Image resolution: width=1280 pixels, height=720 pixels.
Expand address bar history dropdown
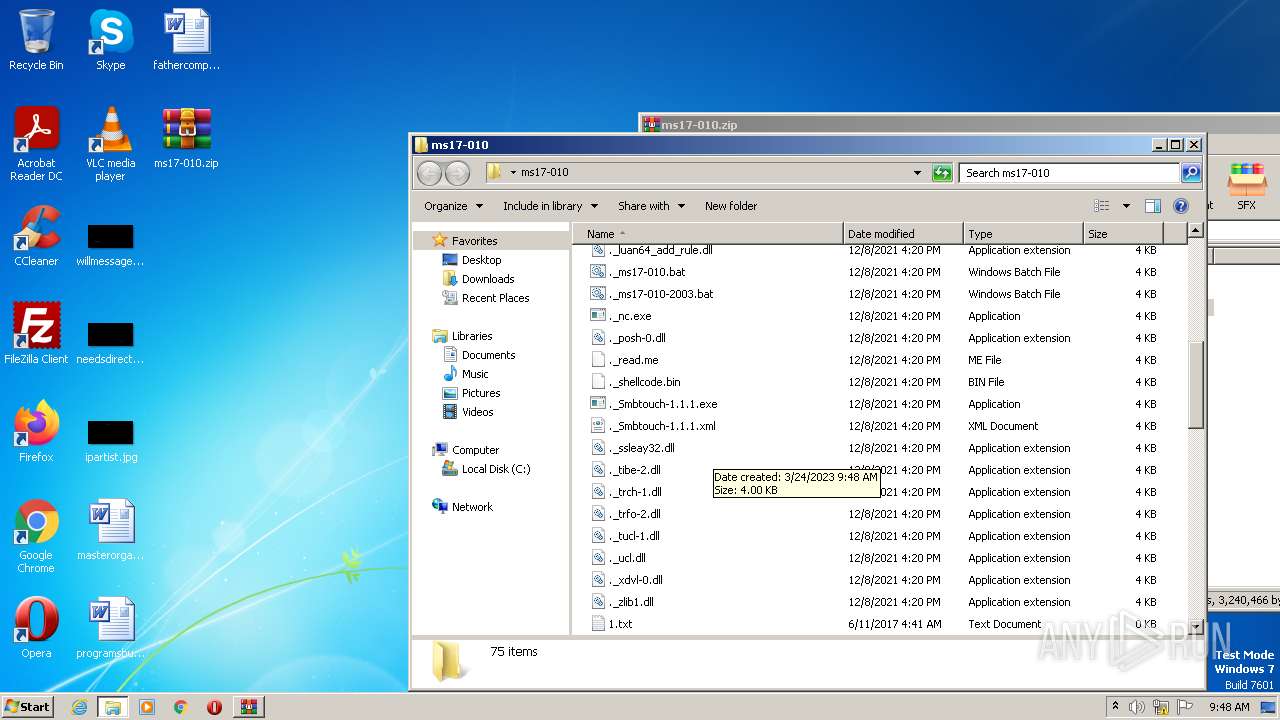coord(917,173)
